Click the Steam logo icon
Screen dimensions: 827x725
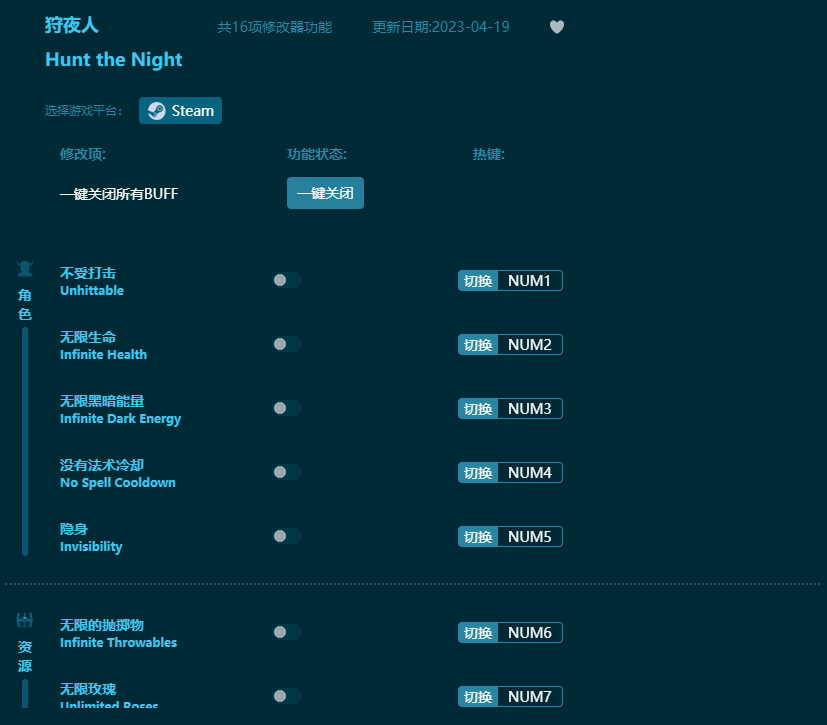coord(157,111)
